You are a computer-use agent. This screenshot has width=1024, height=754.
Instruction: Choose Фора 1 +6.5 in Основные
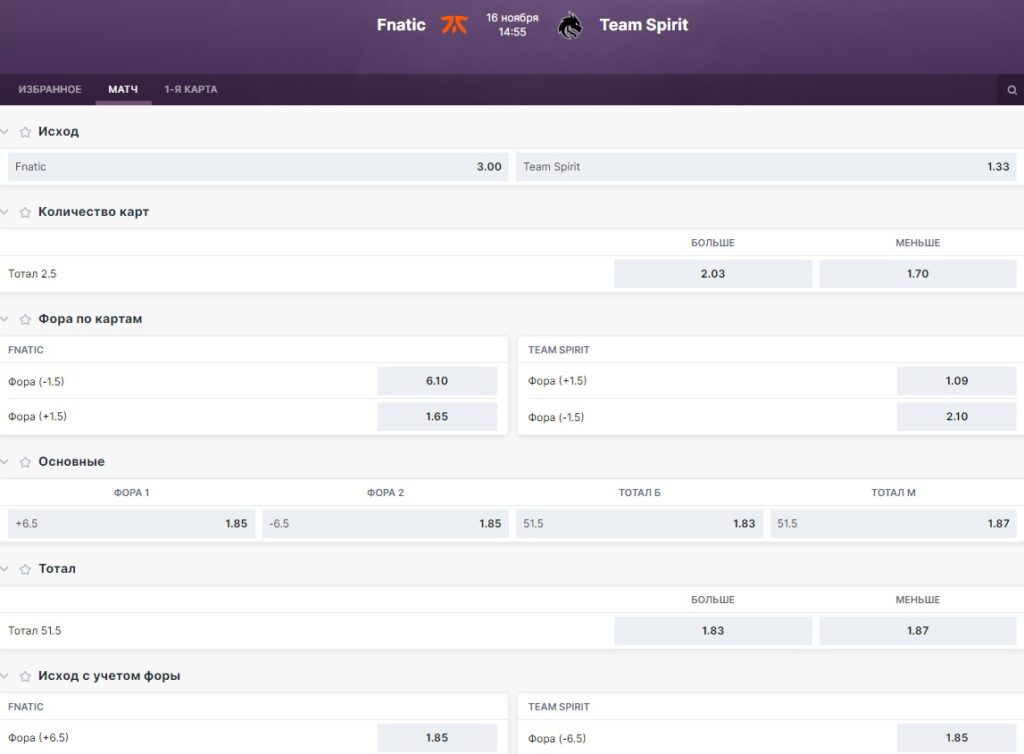131,524
